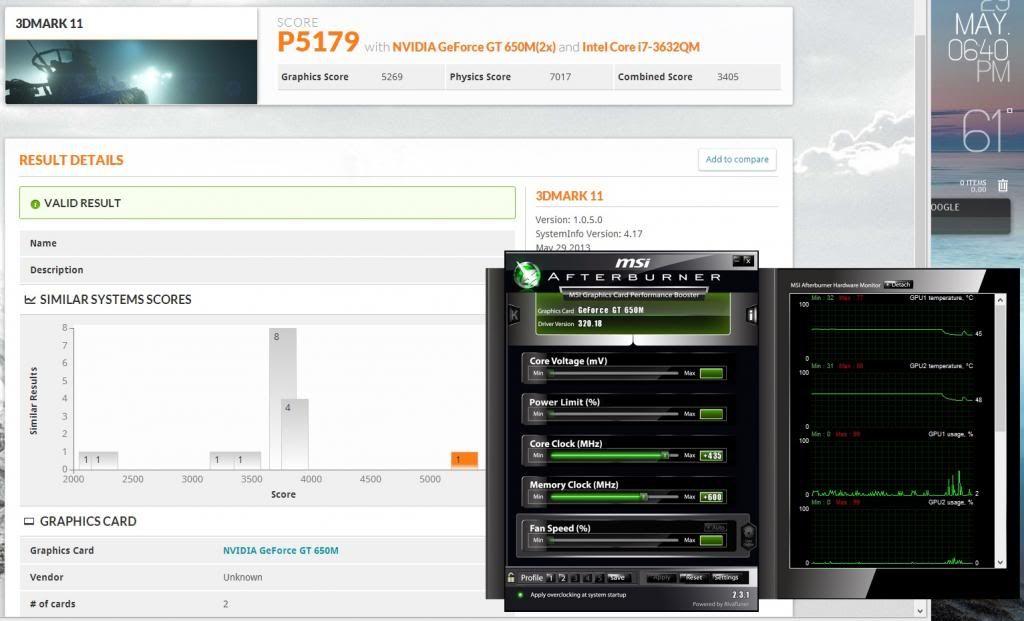
Task: Click the '# of cards' row
Action: tap(255, 604)
